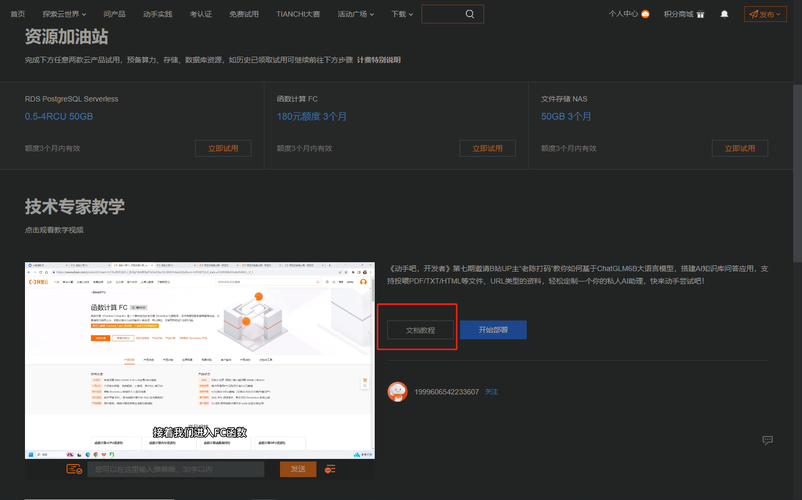Click the 函数计算 FC card title
This screenshot has height=500, width=802.
tap(297, 99)
